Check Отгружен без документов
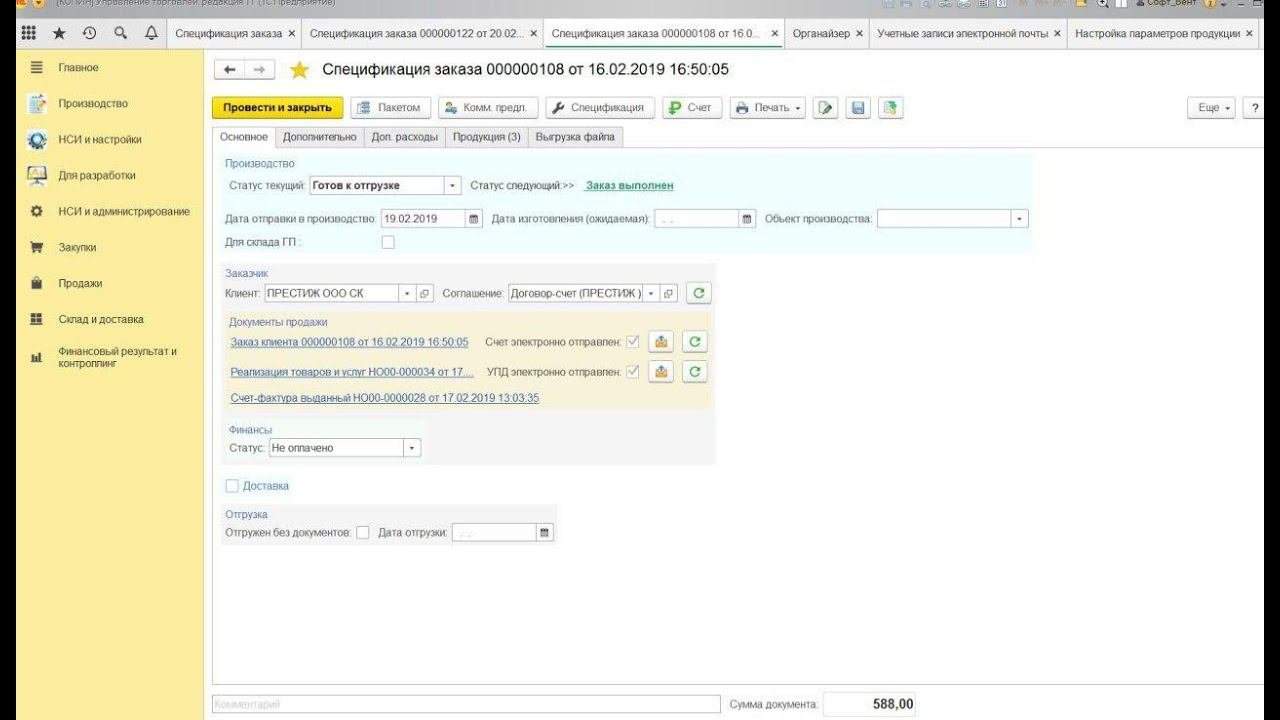The height and width of the screenshot is (720, 1280). click(363, 533)
